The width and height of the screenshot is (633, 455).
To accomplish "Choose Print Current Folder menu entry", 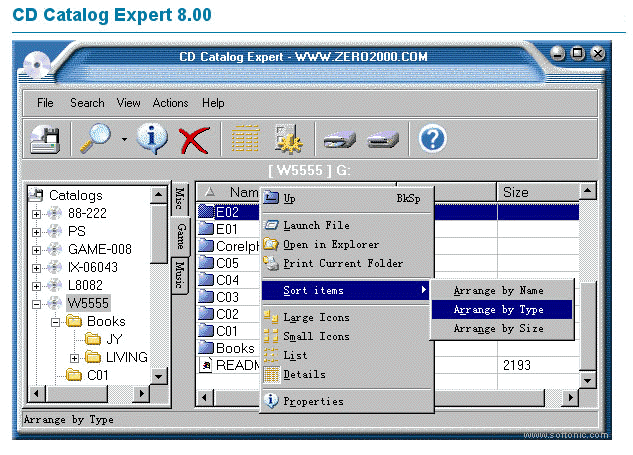I will tap(347, 263).
